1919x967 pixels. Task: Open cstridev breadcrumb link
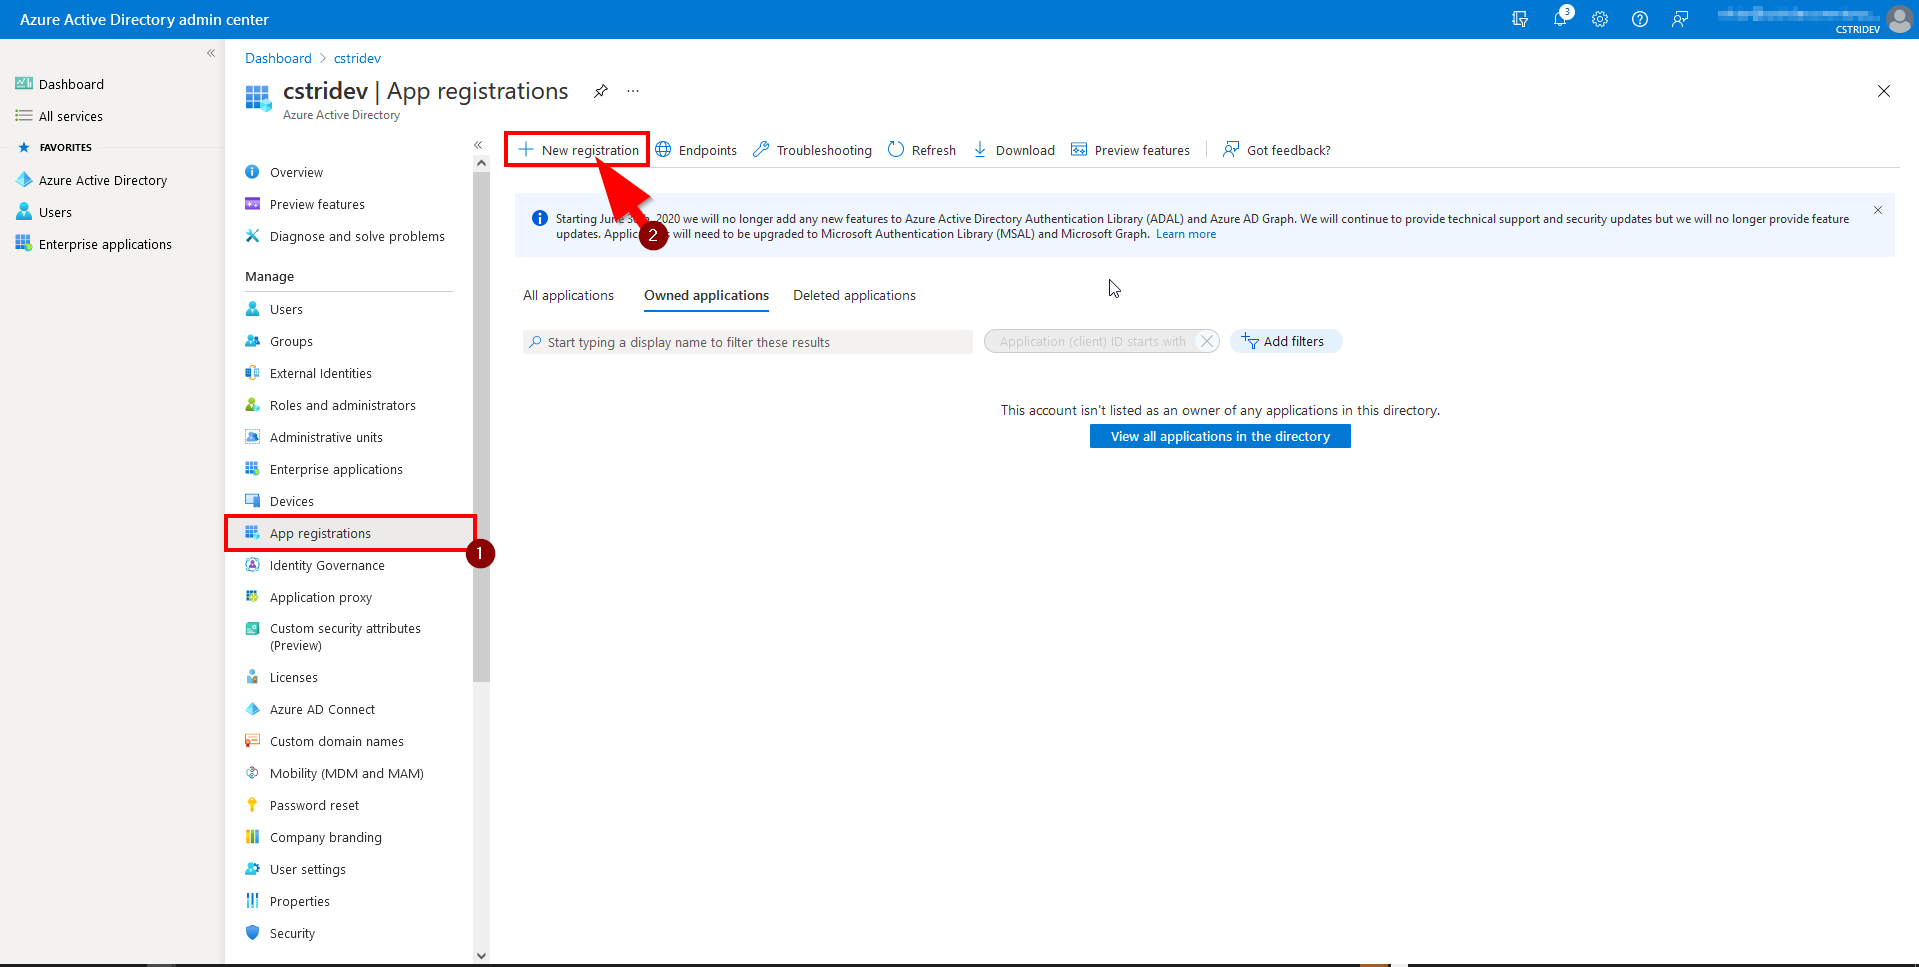[x=357, y=58]
